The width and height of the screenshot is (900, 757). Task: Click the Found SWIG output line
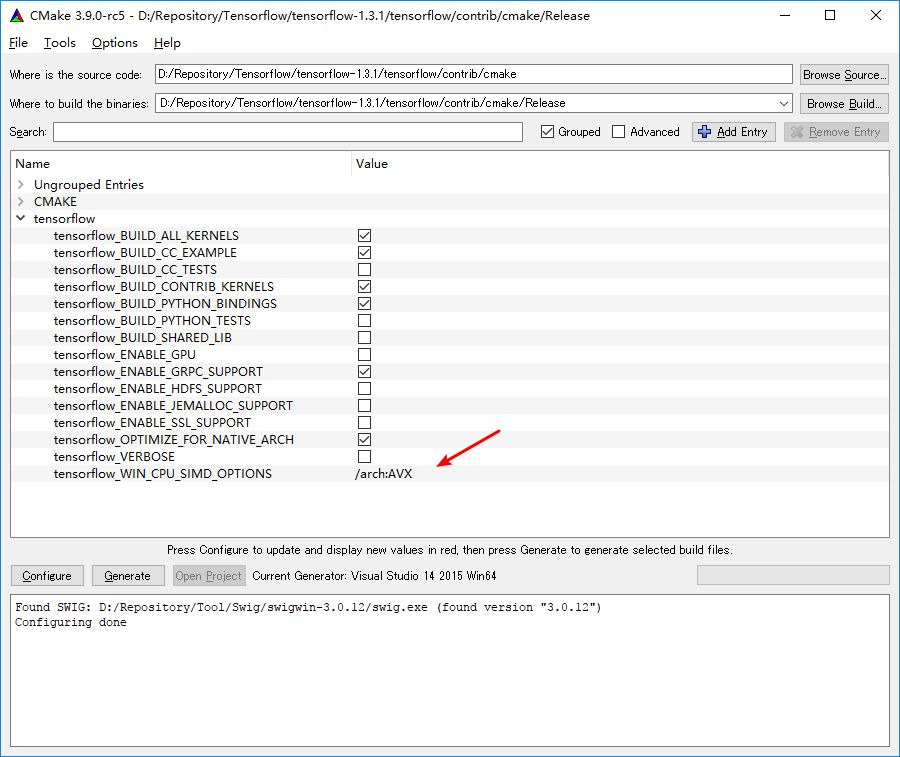coord(308,607)
